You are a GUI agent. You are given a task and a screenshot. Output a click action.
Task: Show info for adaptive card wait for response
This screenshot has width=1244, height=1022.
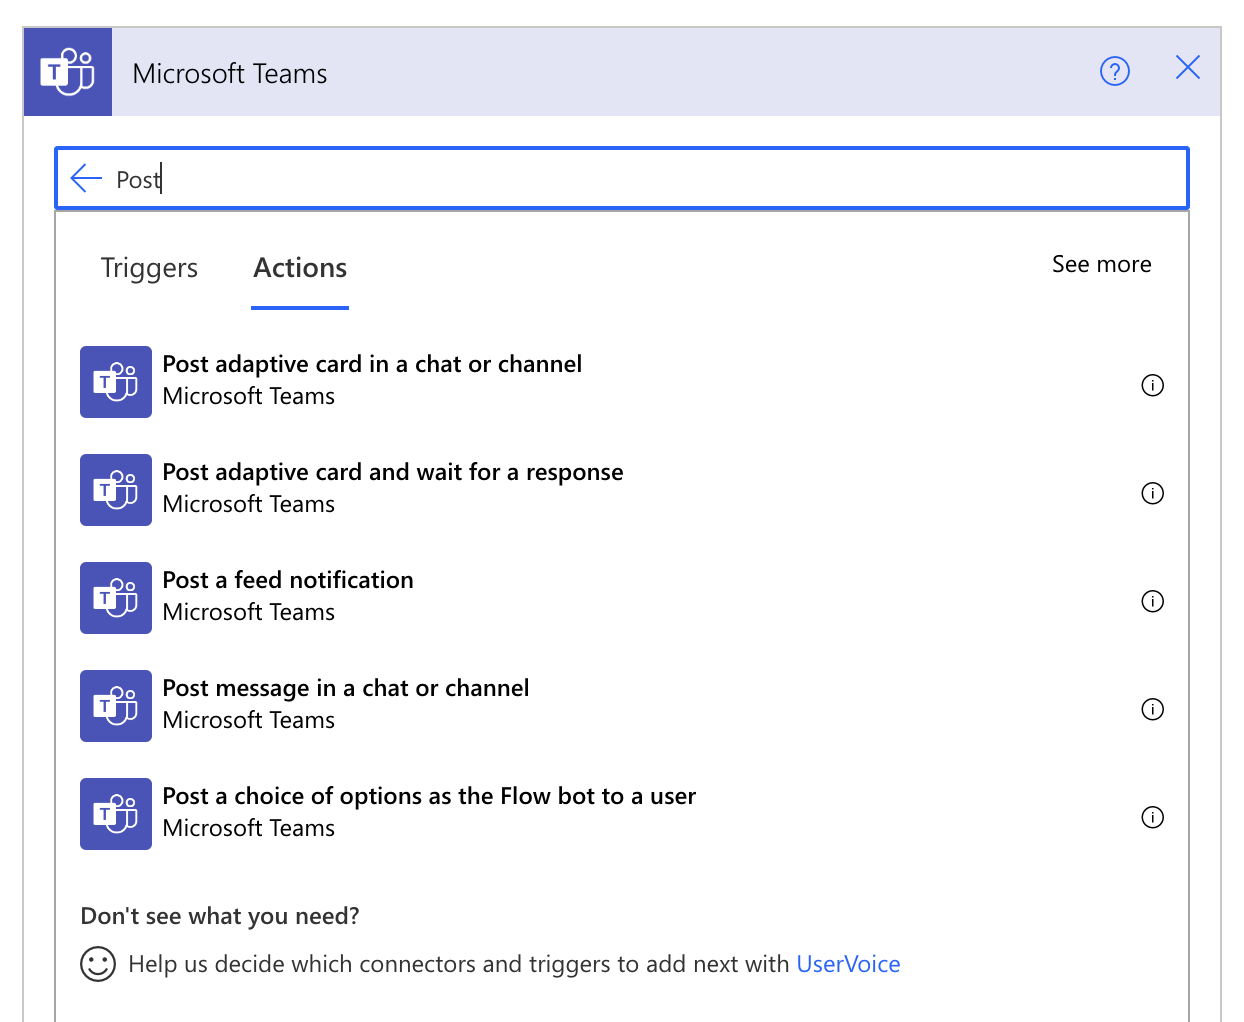[x=1152, y=493]
